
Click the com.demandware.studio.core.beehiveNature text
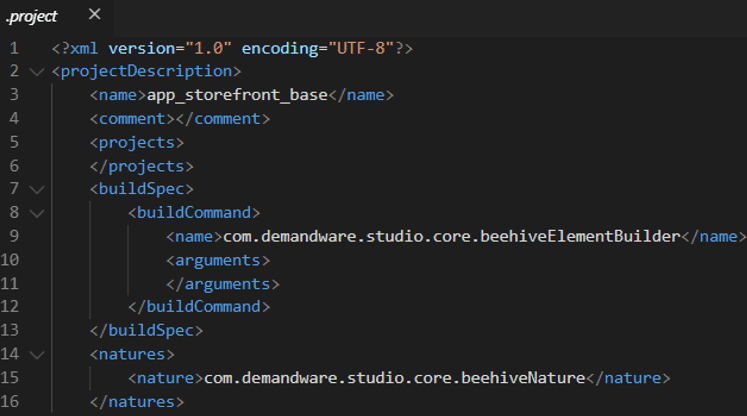394,378
